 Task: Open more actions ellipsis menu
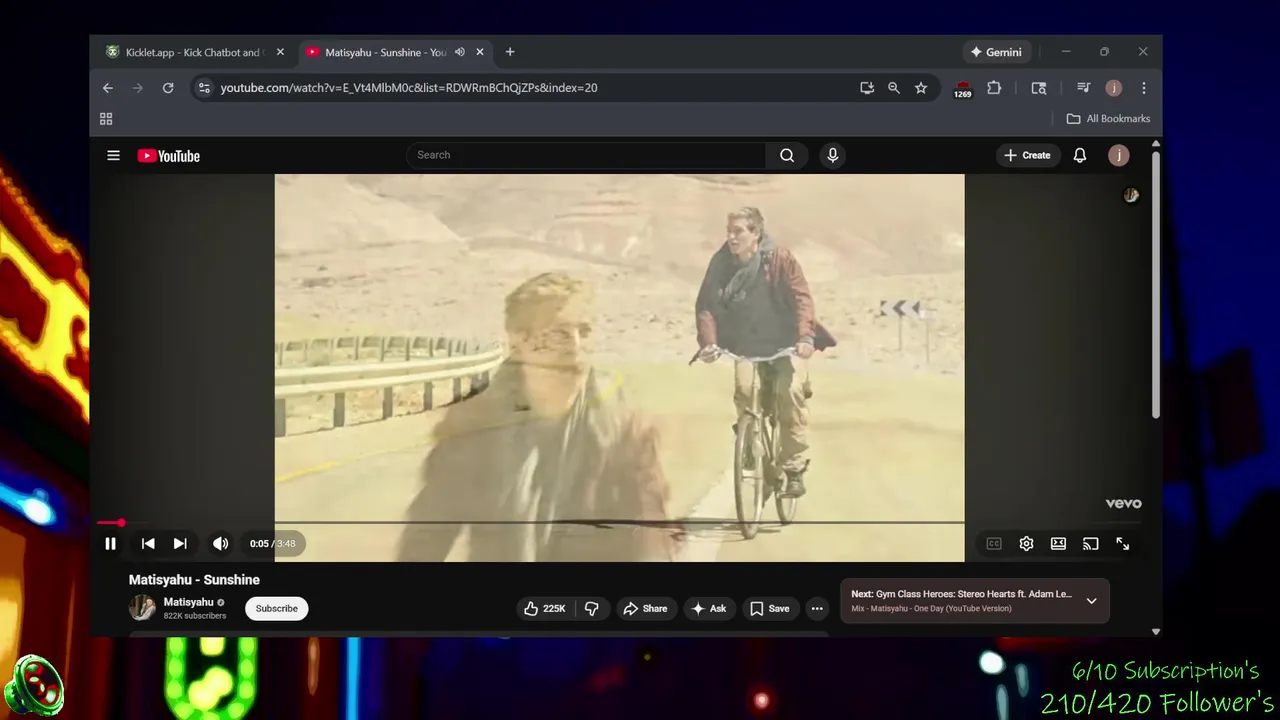pyautogui.click(x=817, y=608)
